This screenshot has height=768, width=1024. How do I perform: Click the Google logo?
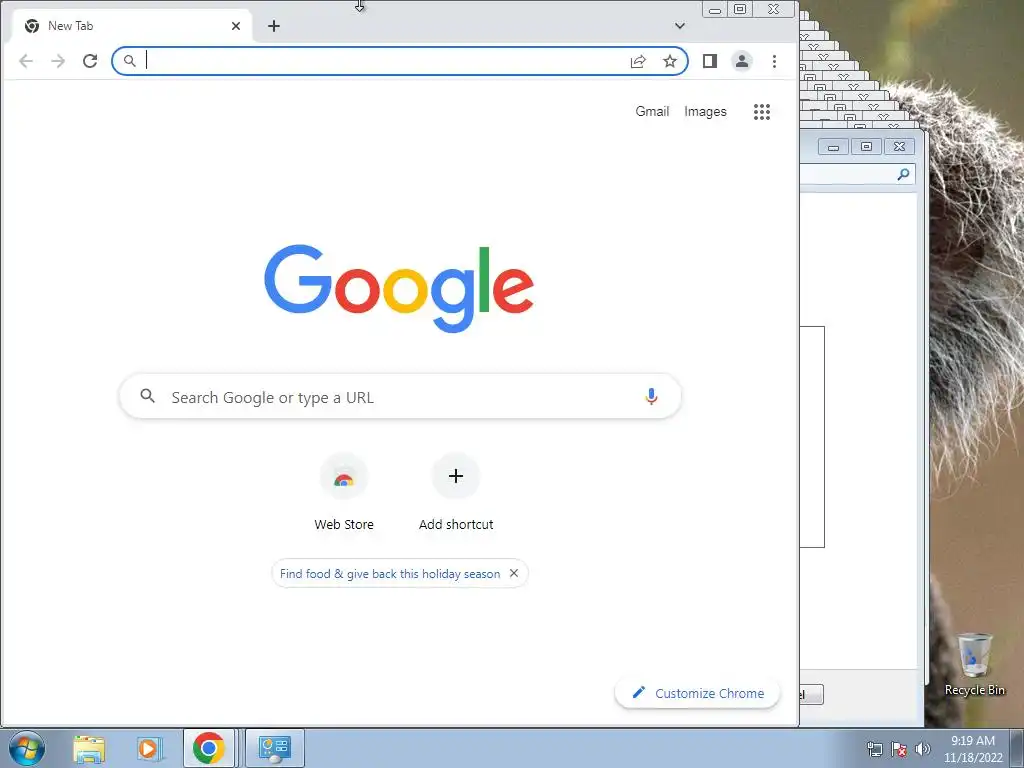[x=399, y=288]
